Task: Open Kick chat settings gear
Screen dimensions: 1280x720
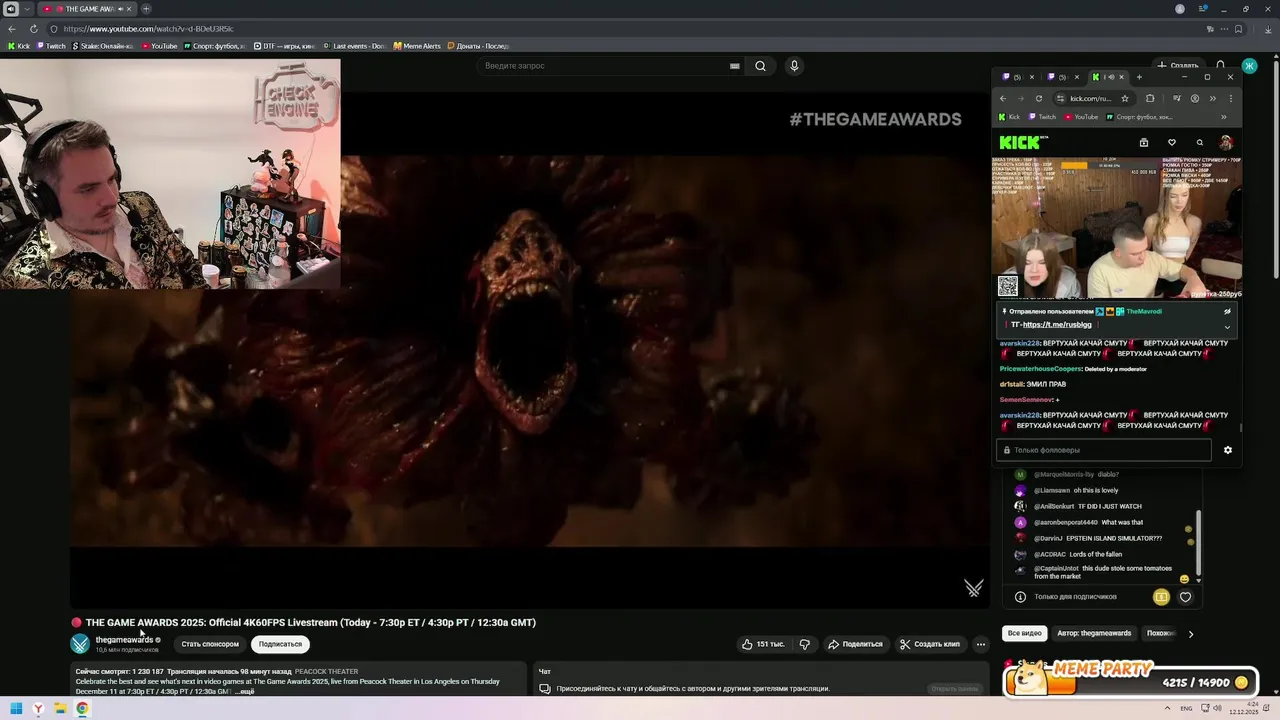Action: tap(1228, 450)
